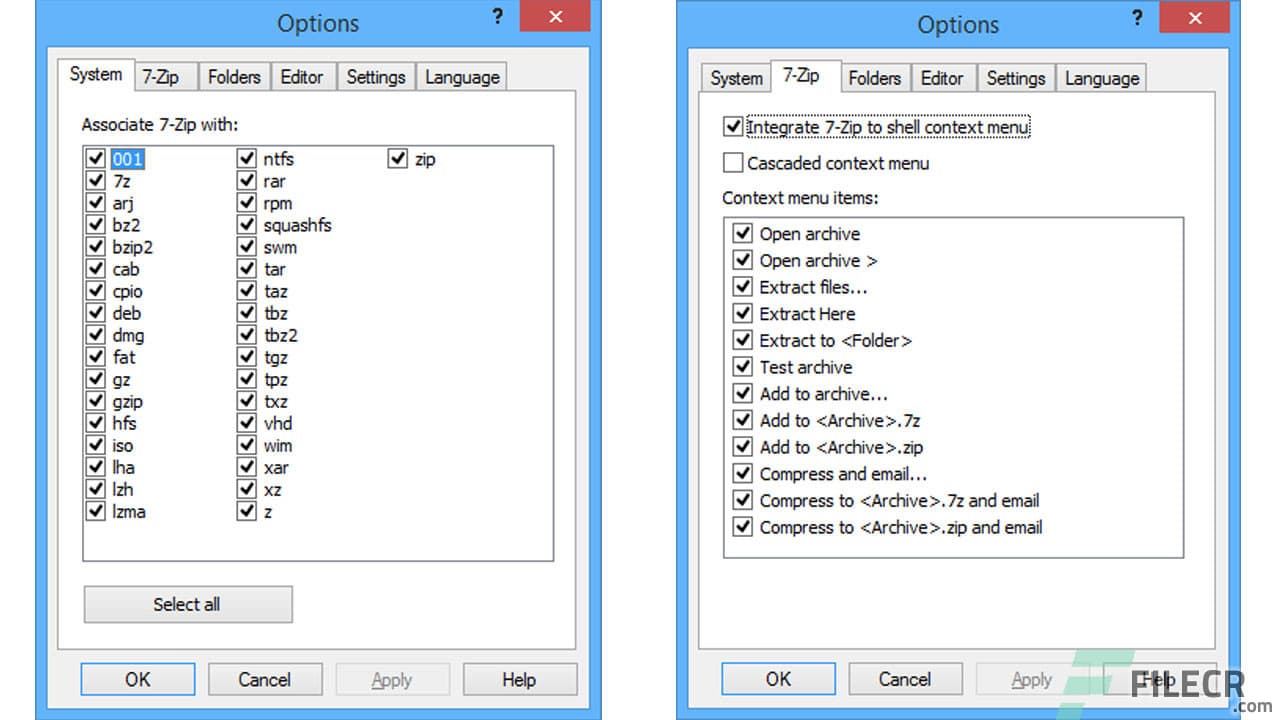Open the Settings tab
This screenshot has width=1280, height=720.
click(376, 76)
